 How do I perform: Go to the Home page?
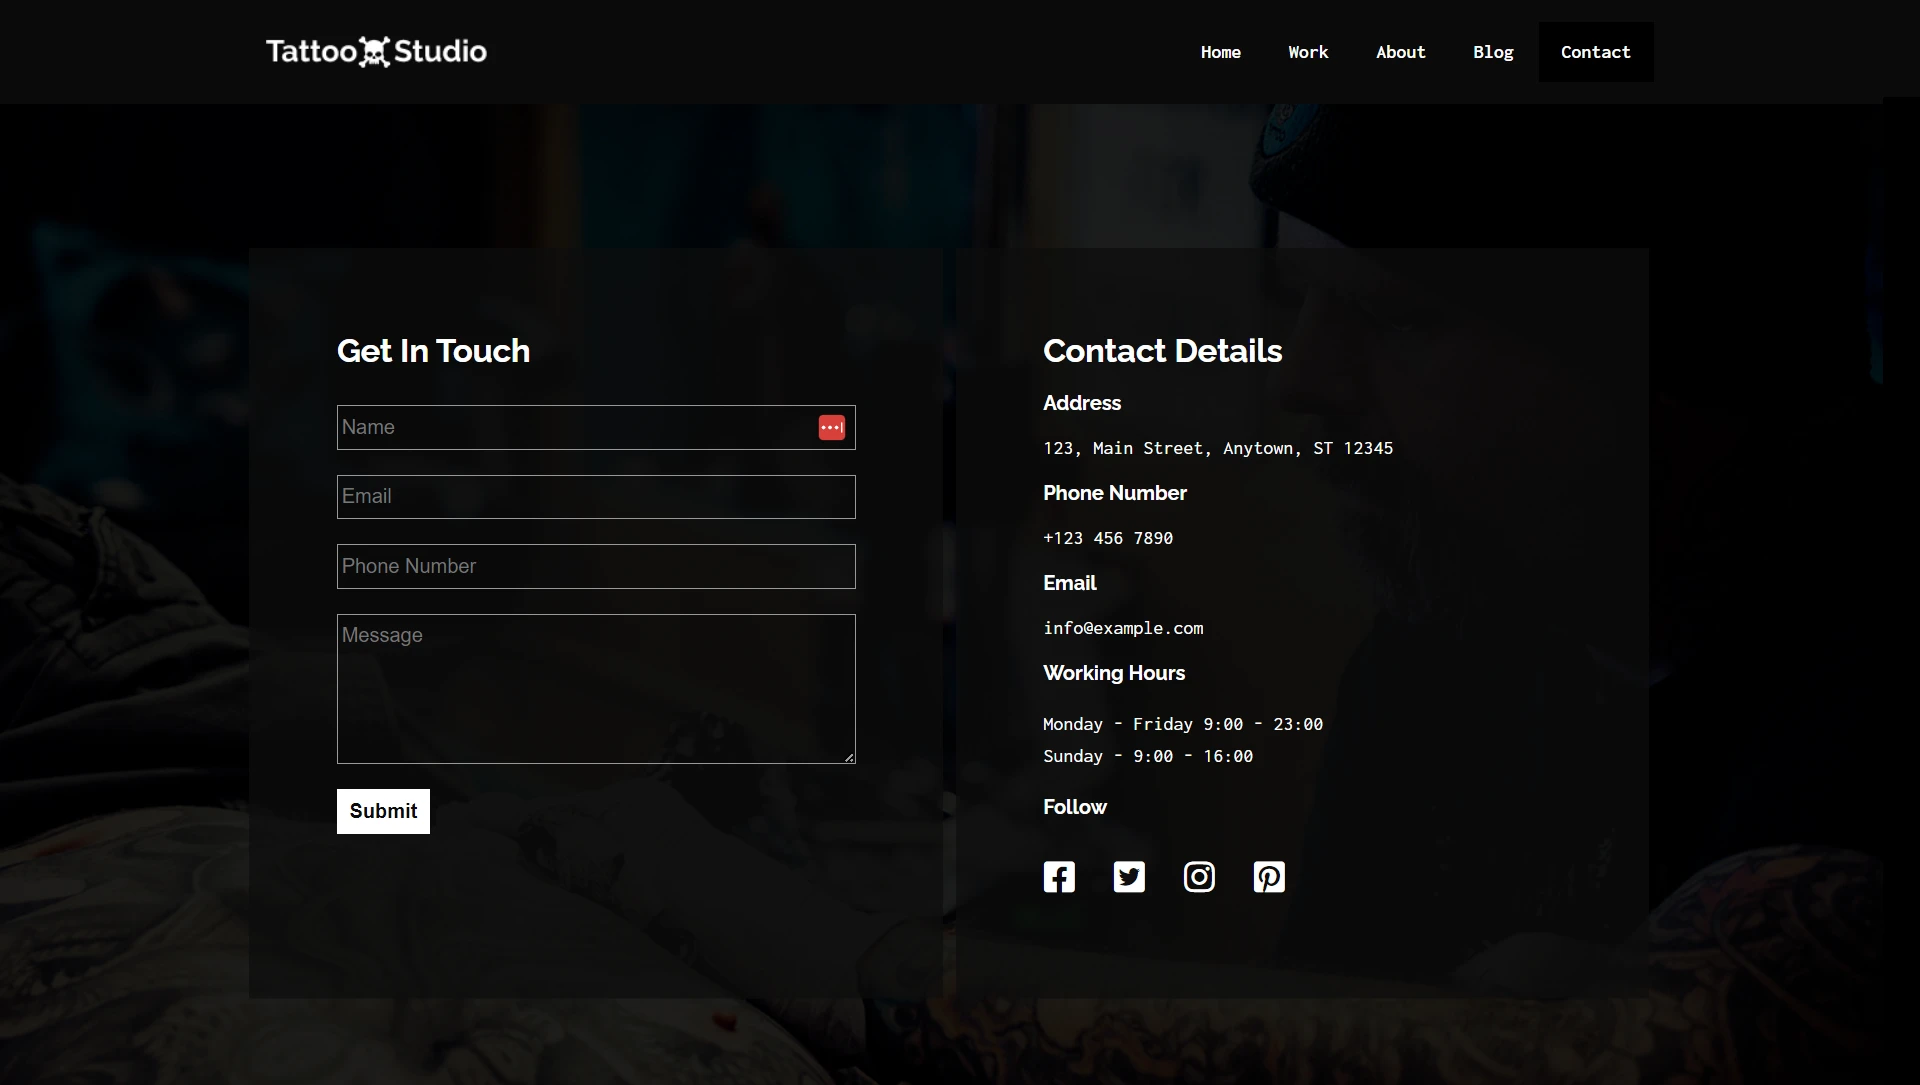[1220, 52]
